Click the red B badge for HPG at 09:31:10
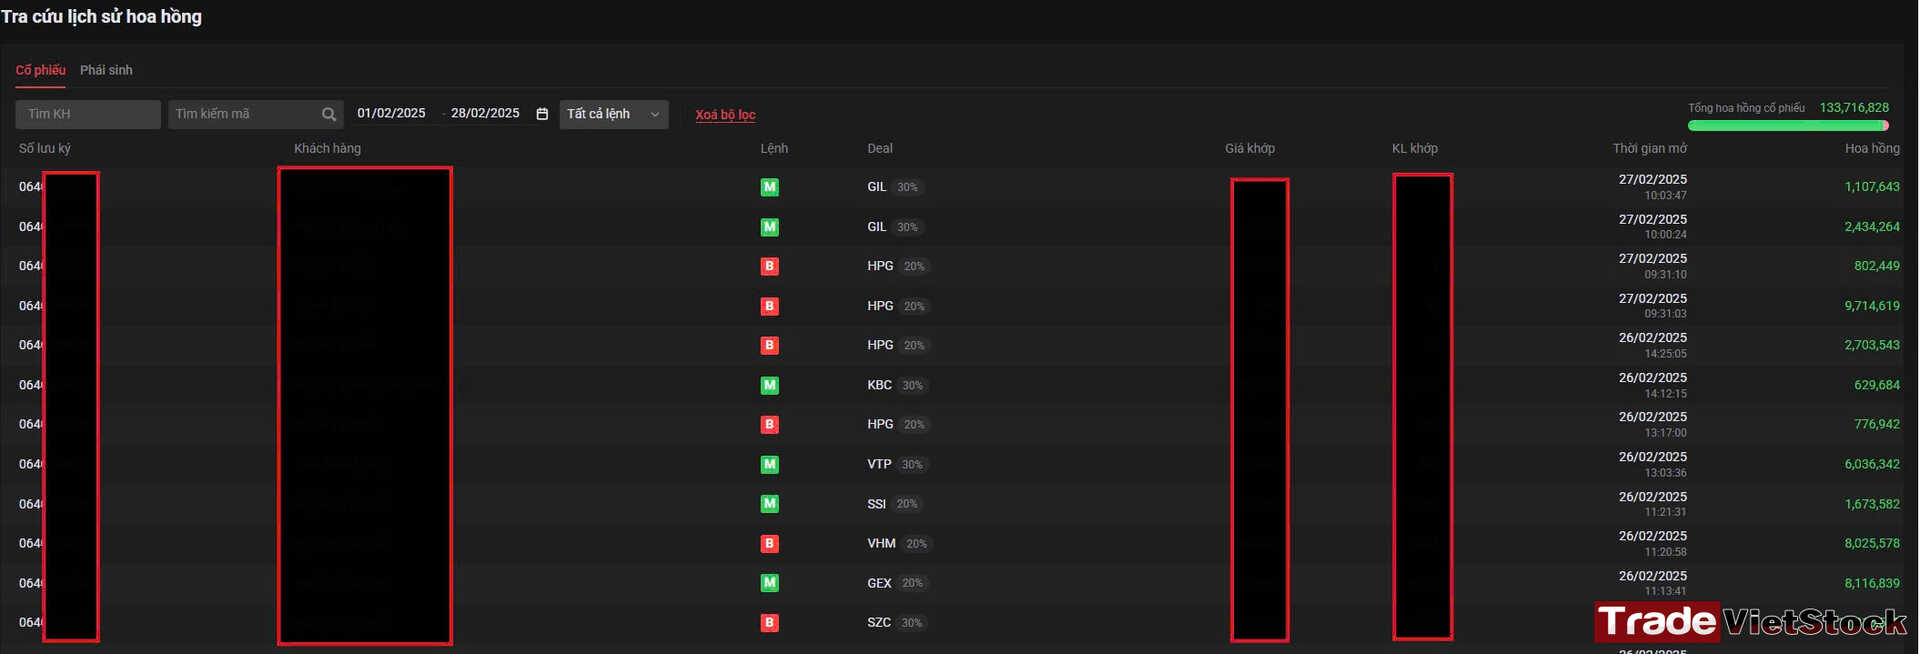 (x=769, y=266)
